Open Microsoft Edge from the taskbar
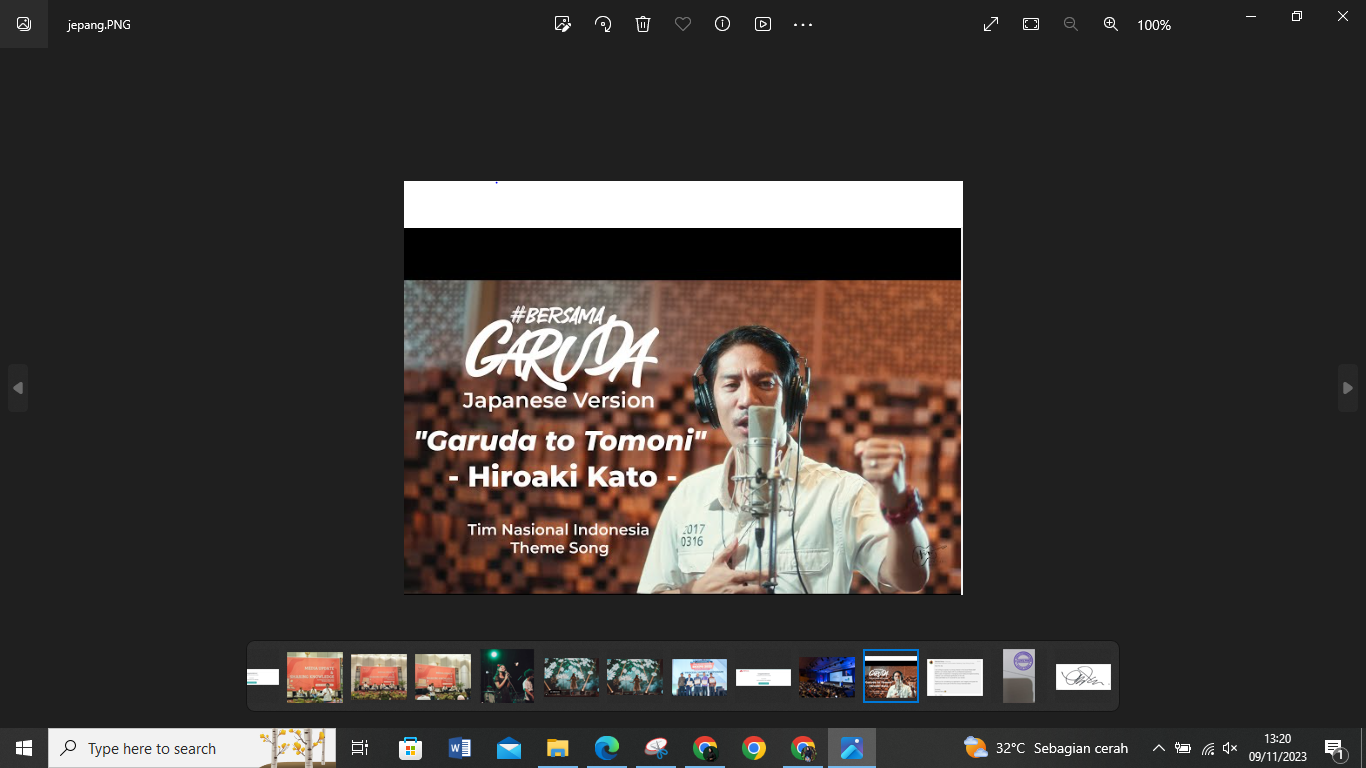1366x768 pixels. pos(607,748)
